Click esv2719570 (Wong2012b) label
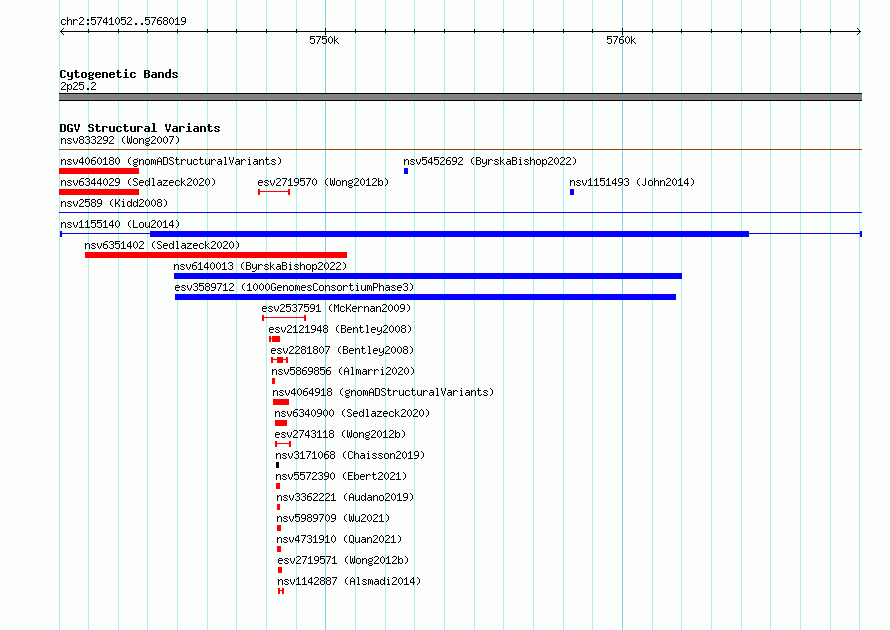Viewport: 890px width, 630px height. click(323, 182)
